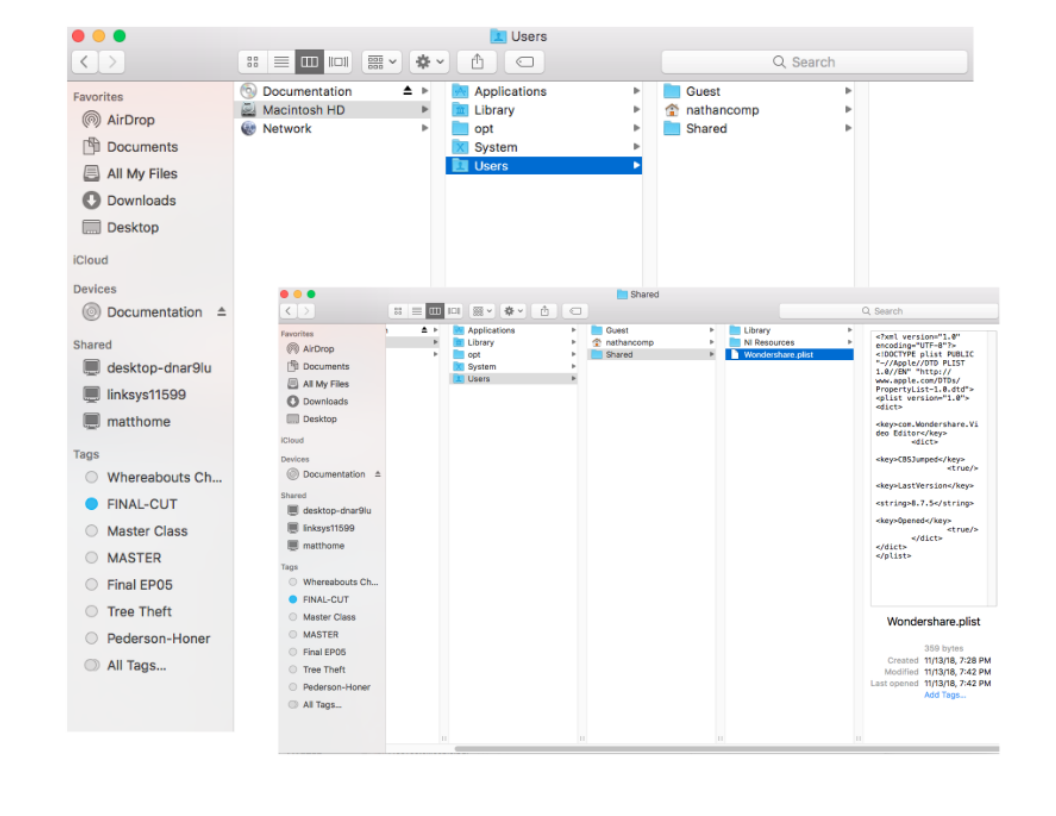
Task: Select Cover Flow view in the Users window
Action: [339, 62]
